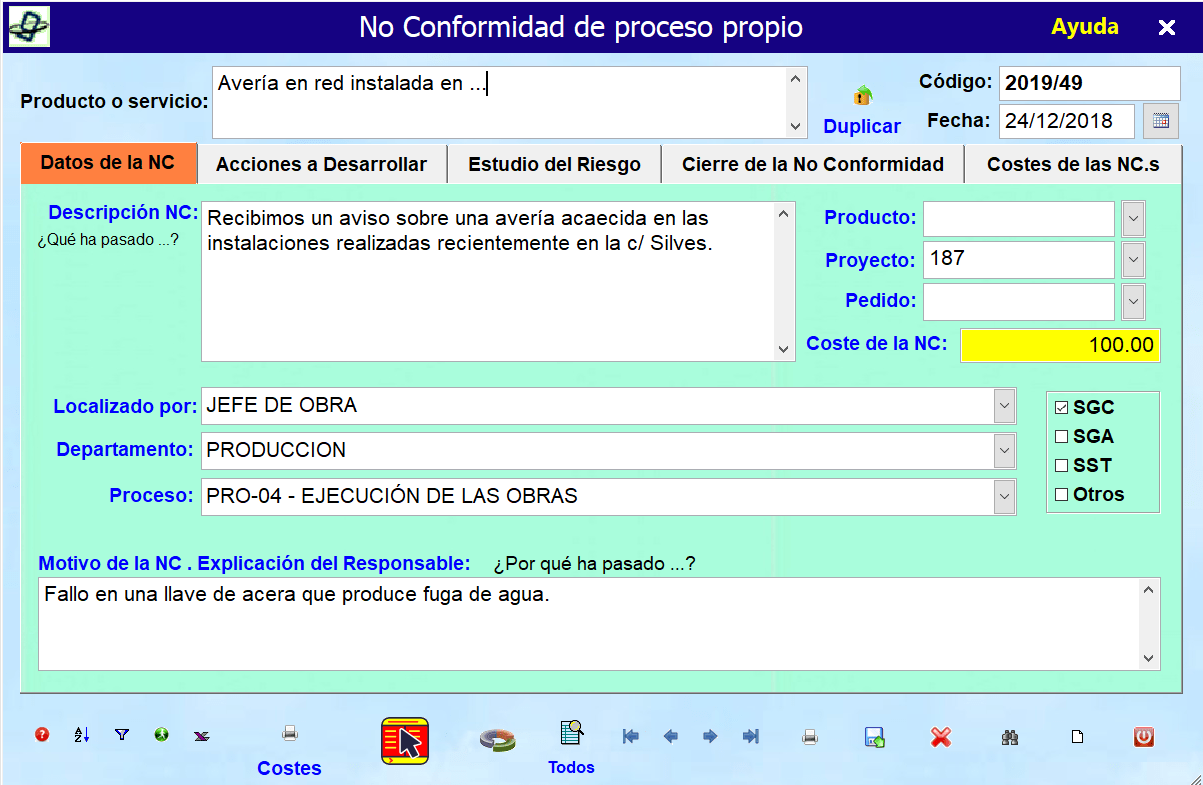Click the Todos label
Image resolution: width=1203 pixels, height=785 pixels.
pyautogui.click(x=572, y=768)
